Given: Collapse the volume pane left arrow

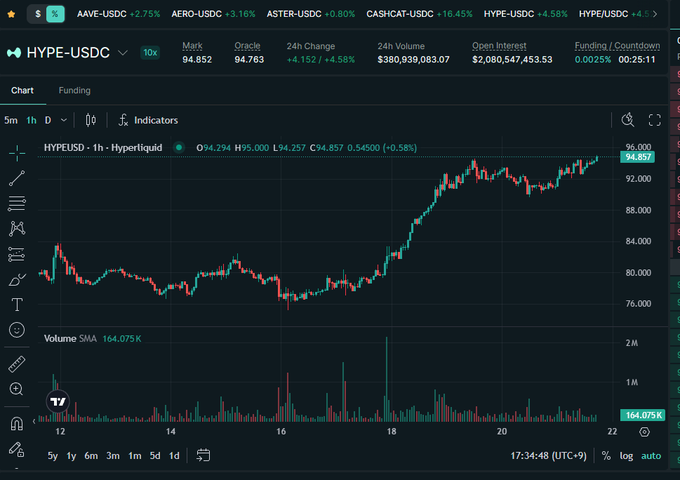Looking at the screenshot, I should tap(34, 421).
